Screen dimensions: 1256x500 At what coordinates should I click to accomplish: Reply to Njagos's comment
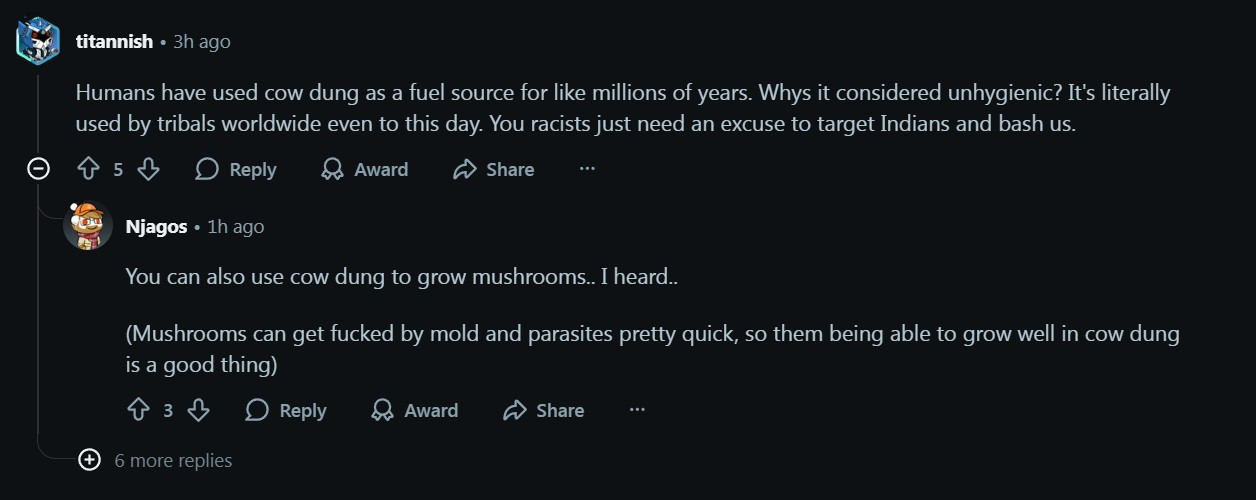coord(286,410)
